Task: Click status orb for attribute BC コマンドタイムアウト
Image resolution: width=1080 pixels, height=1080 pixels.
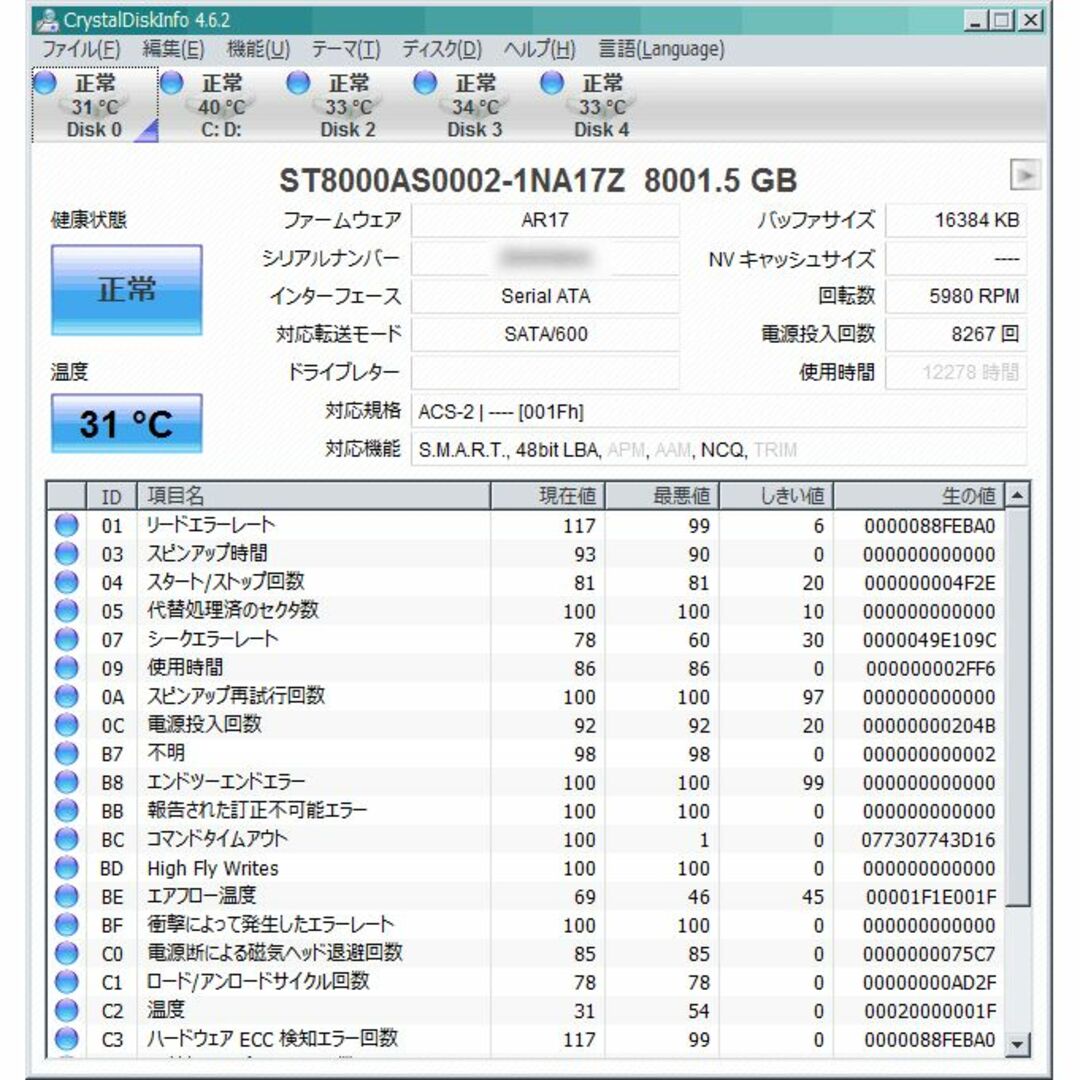Action: click(x=67, y=840)
